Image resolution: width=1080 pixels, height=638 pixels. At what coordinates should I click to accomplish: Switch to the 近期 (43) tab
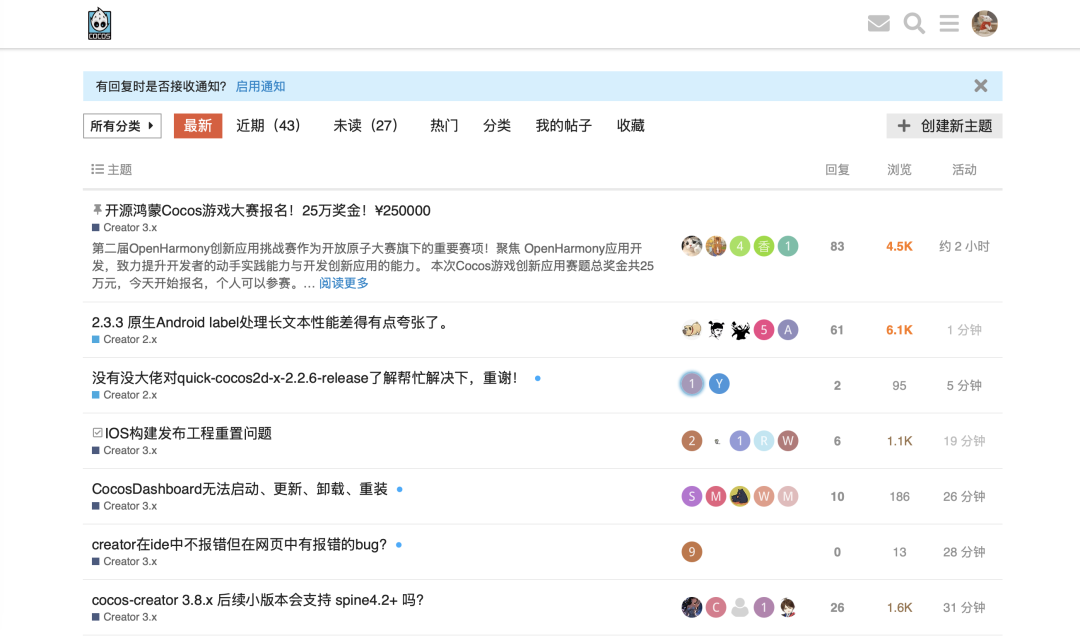(269, 125)
